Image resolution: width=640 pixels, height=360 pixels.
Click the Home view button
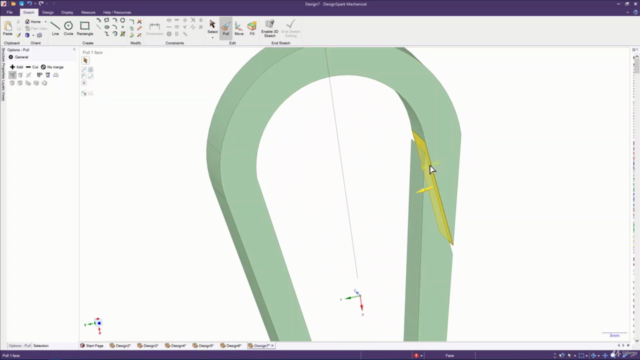(33, 22)
